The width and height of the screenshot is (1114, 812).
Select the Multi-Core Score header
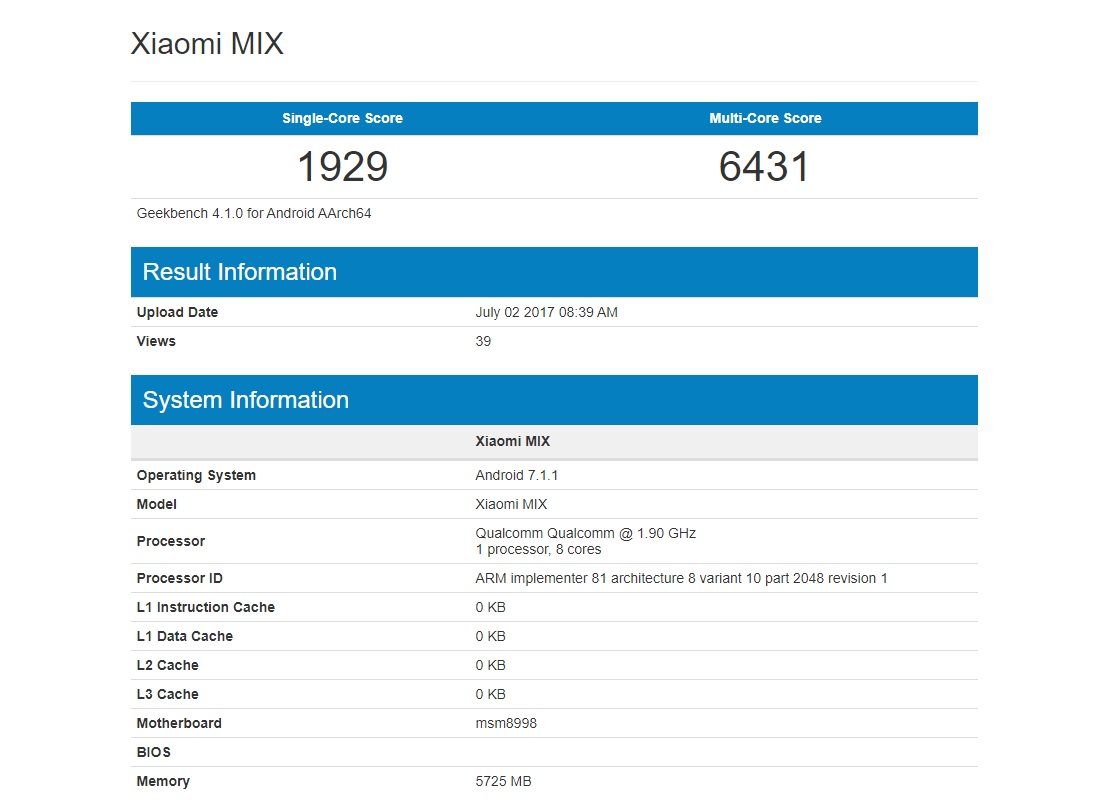click(x=765, y=119)
